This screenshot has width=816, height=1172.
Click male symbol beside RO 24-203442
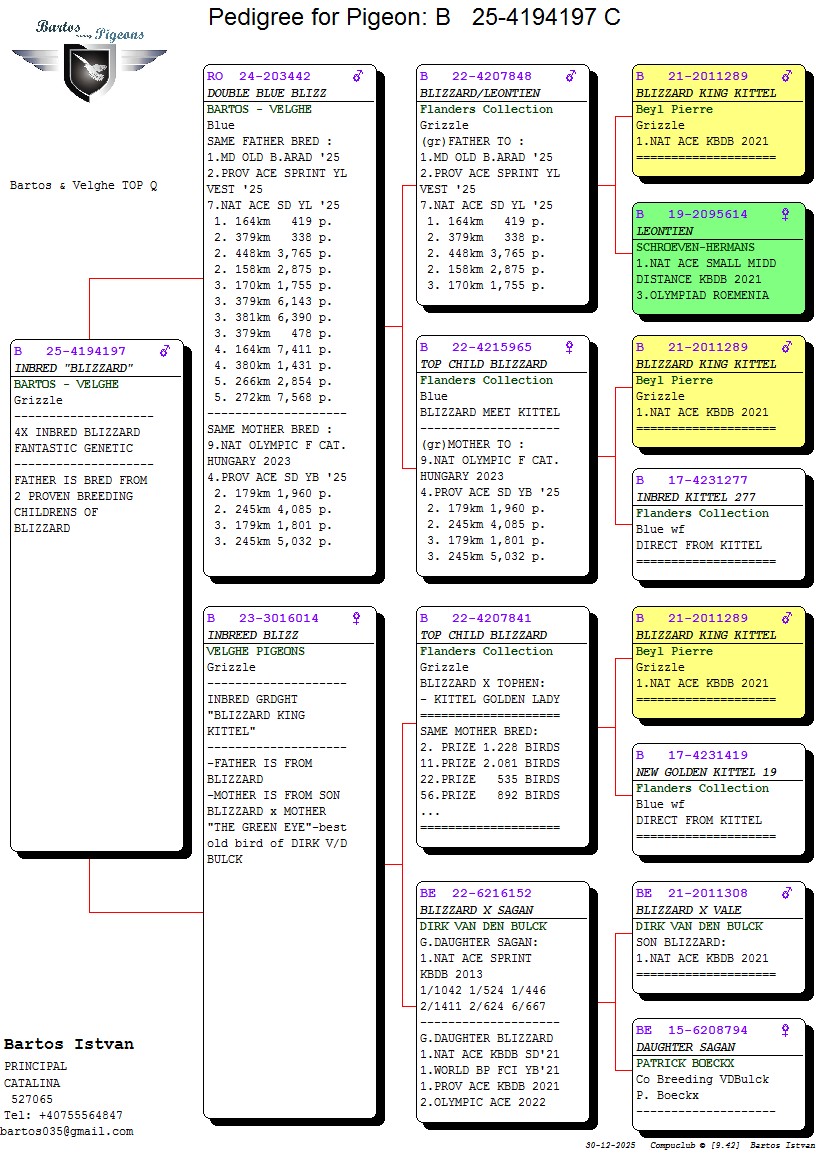[358, 76]
